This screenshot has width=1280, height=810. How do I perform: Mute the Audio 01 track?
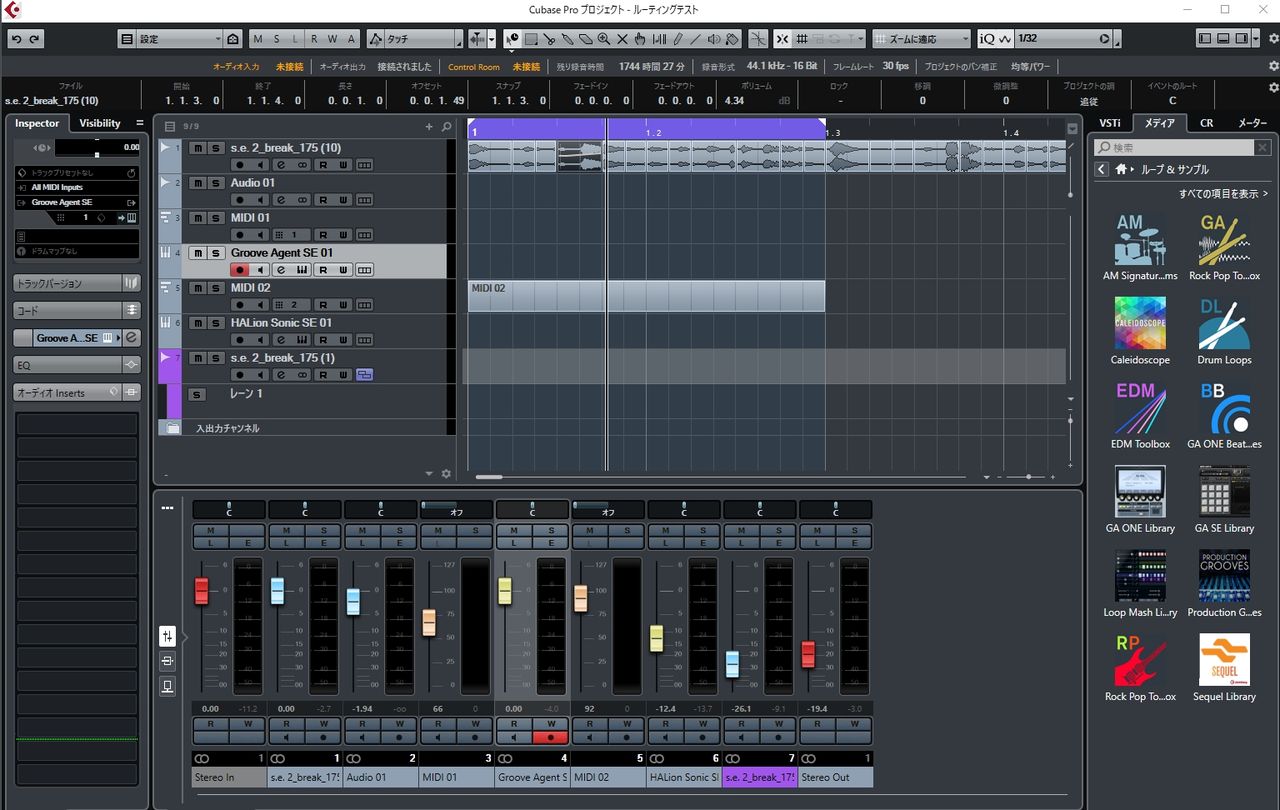[x=199, y=183]
